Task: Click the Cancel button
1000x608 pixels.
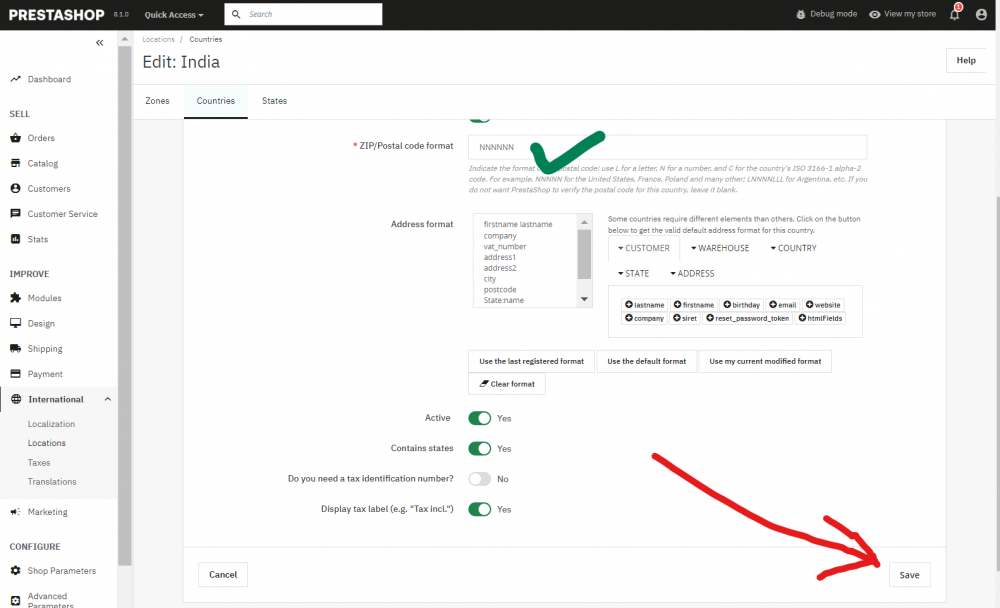Action: (223, 575)
